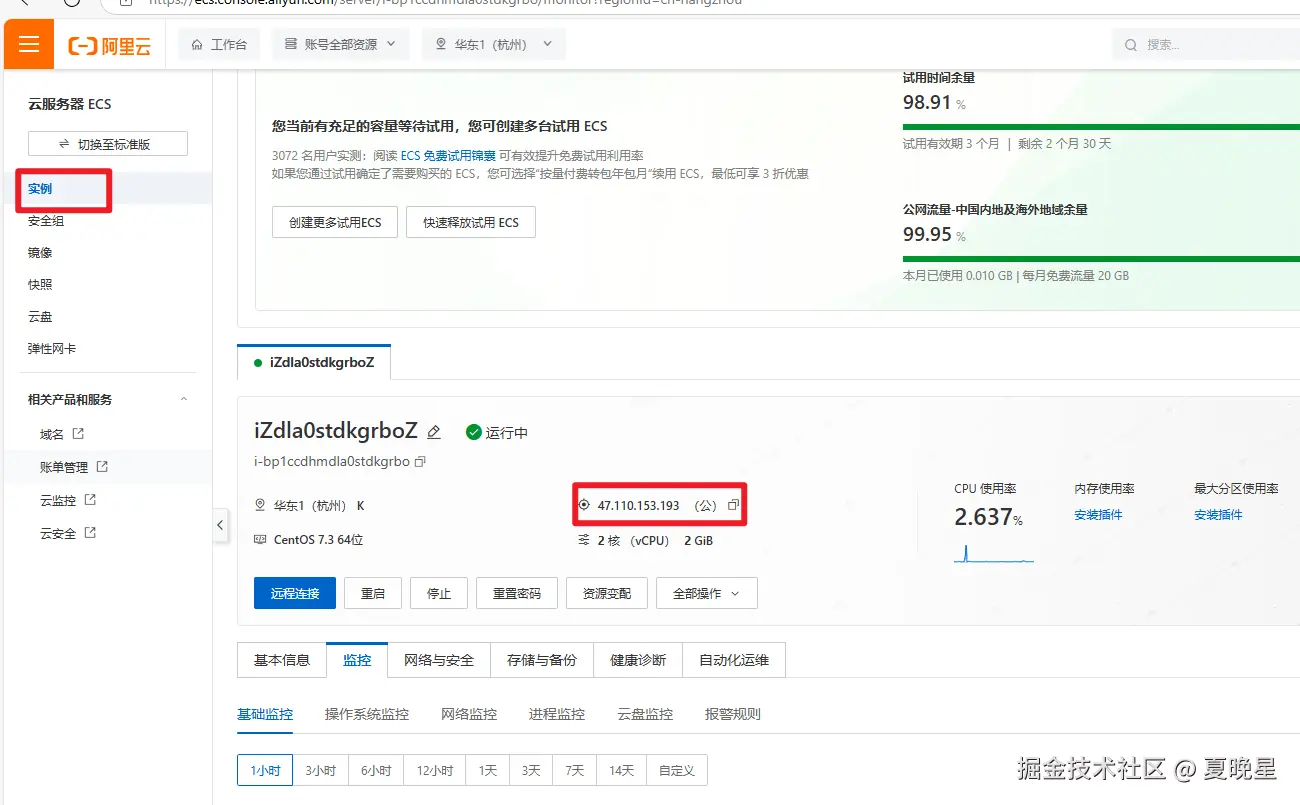Screen dimensions: 1300x805
Task: Click the 资源变配 button
Action: [607, 593]
